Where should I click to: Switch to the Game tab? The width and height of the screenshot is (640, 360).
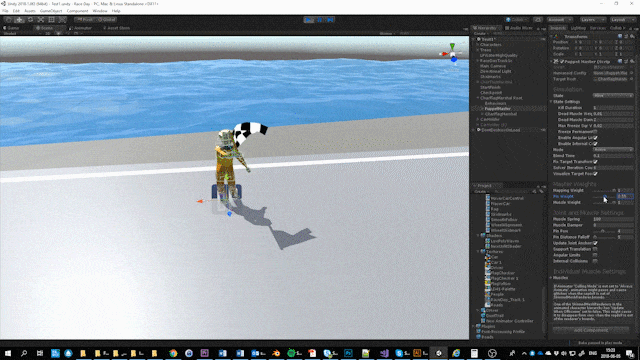pyautogui.click(x=12, y=28)
